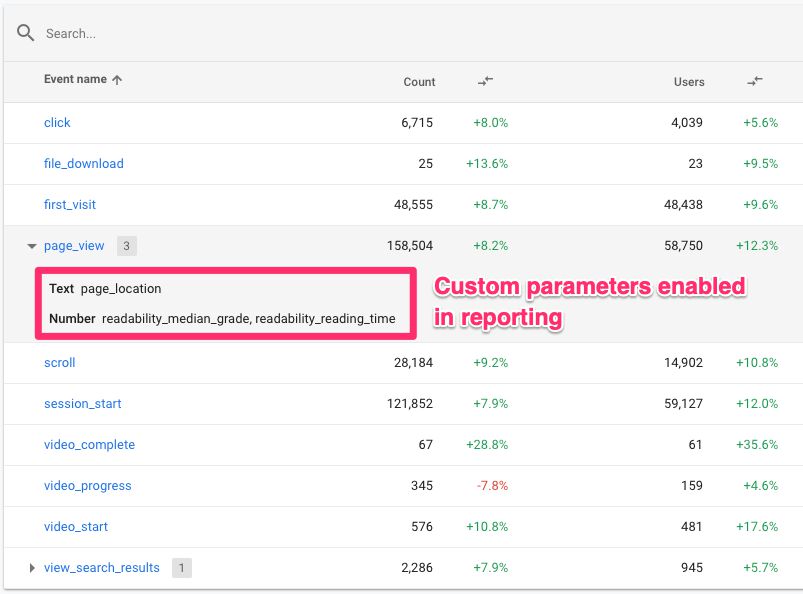Click the comparison arrows icon next to Count

pos(486,81)
